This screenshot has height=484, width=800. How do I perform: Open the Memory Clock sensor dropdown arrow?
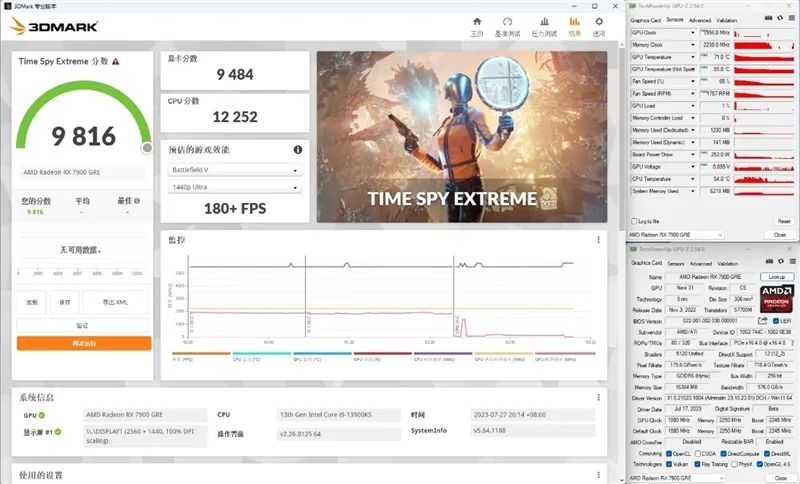[x=693, y=45]
